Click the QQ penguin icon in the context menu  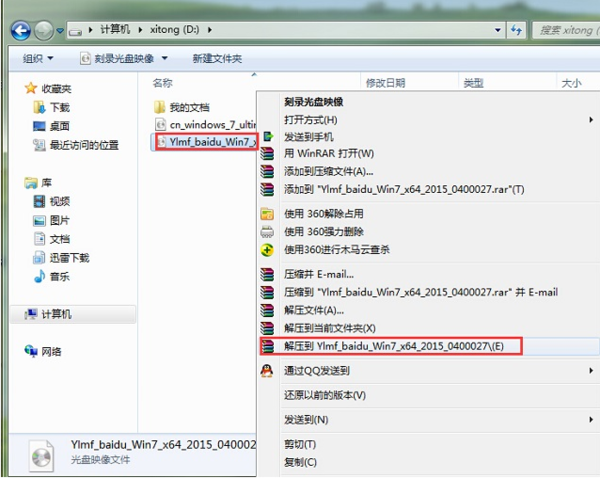pyautogui.click(x=267, y=370)
